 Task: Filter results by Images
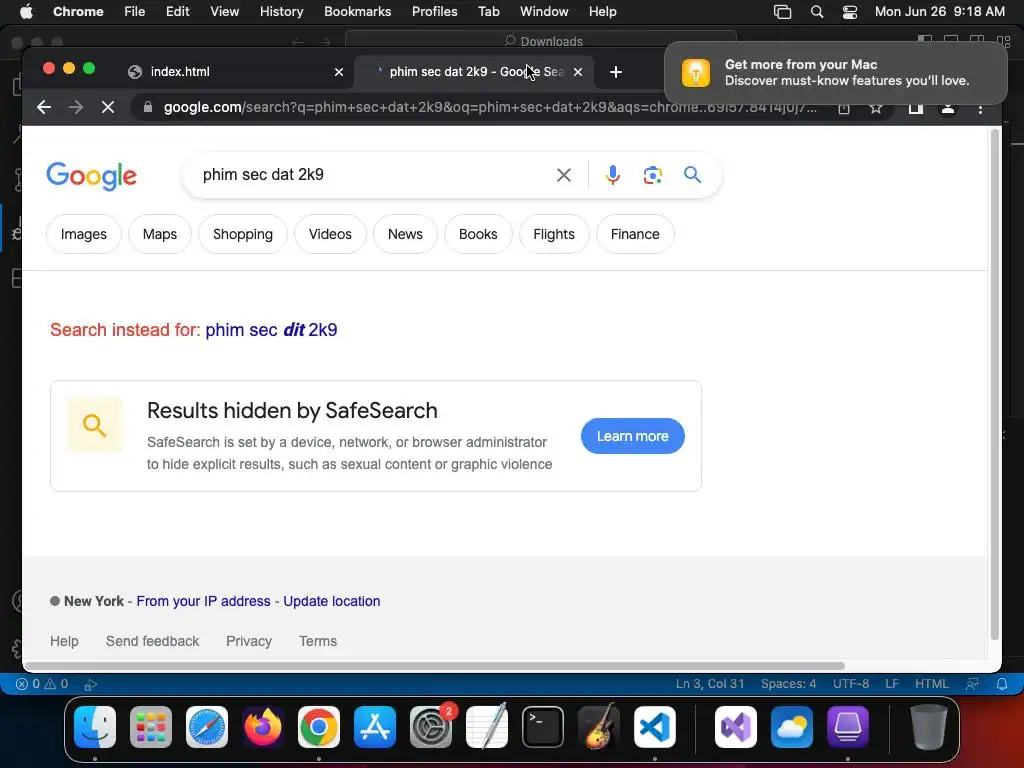(84, 234)
